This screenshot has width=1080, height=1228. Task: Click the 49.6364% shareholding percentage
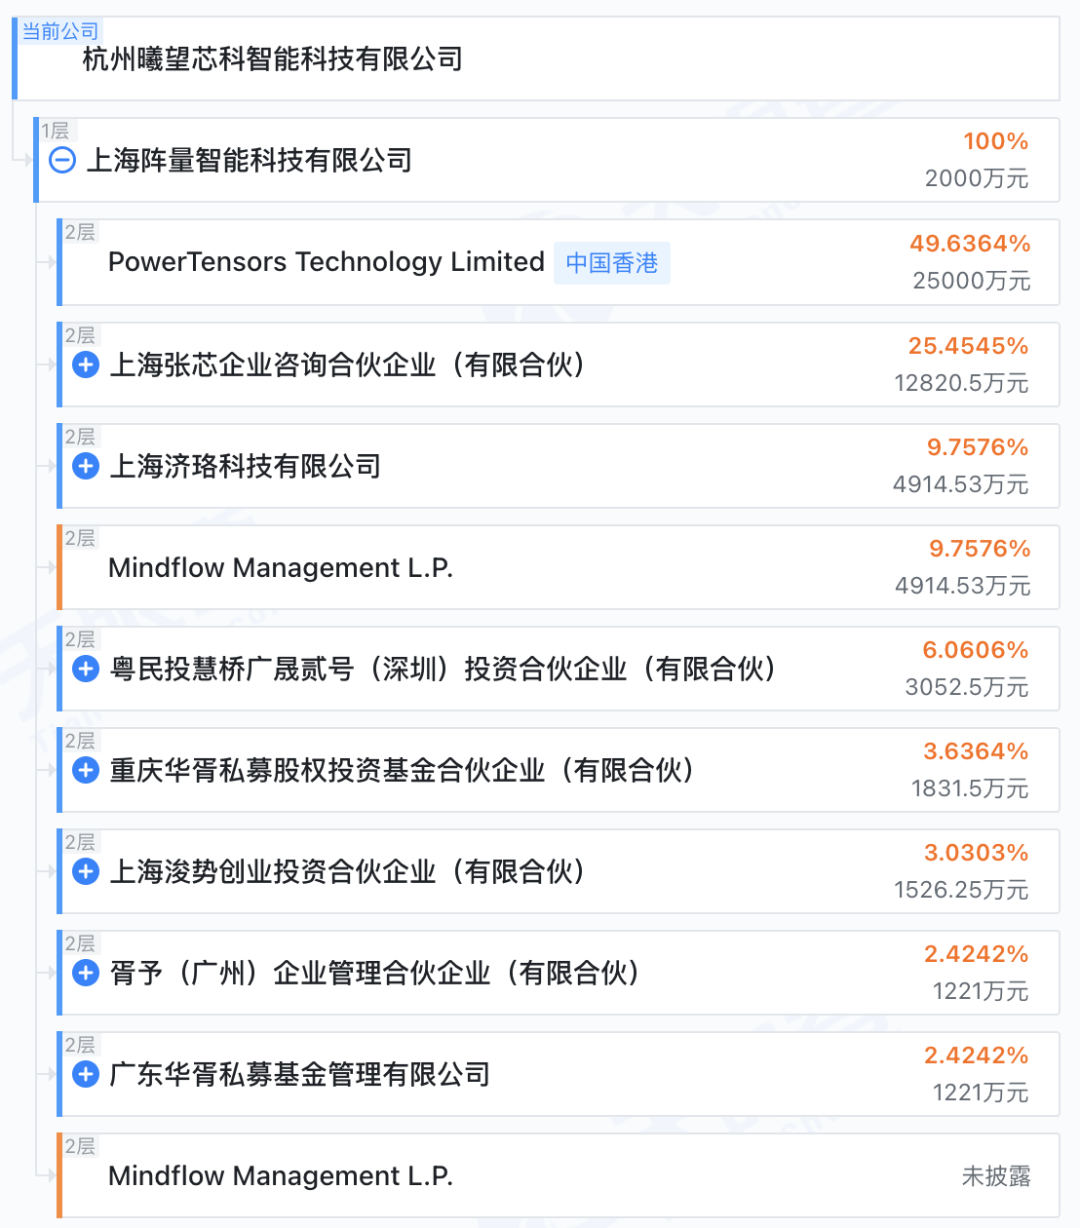click(x=970, y=244)
